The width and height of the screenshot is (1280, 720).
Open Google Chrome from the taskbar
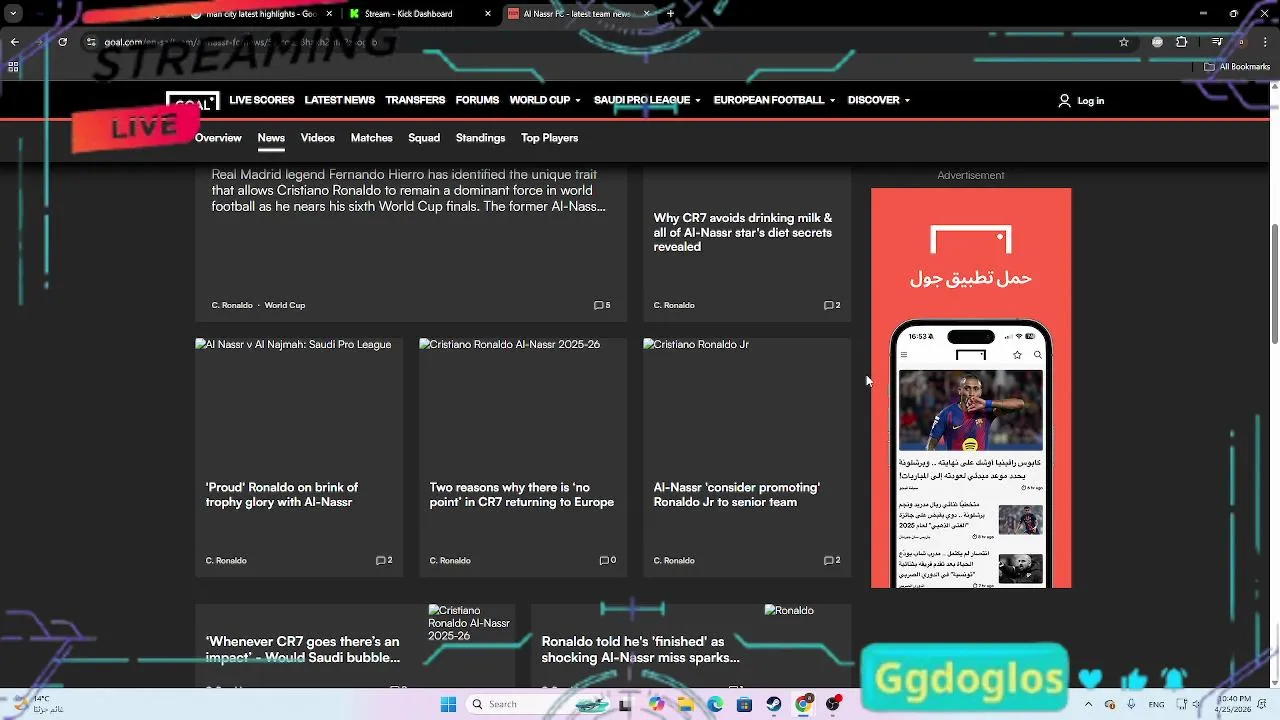point(803,704)
